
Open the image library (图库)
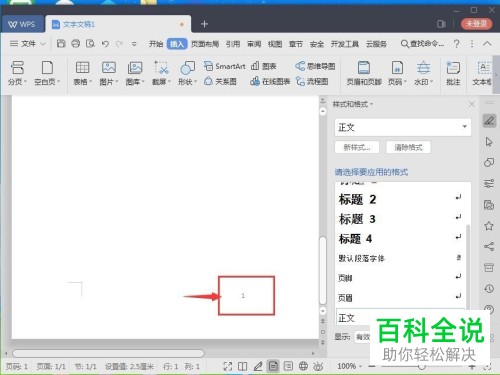(135, 73)
